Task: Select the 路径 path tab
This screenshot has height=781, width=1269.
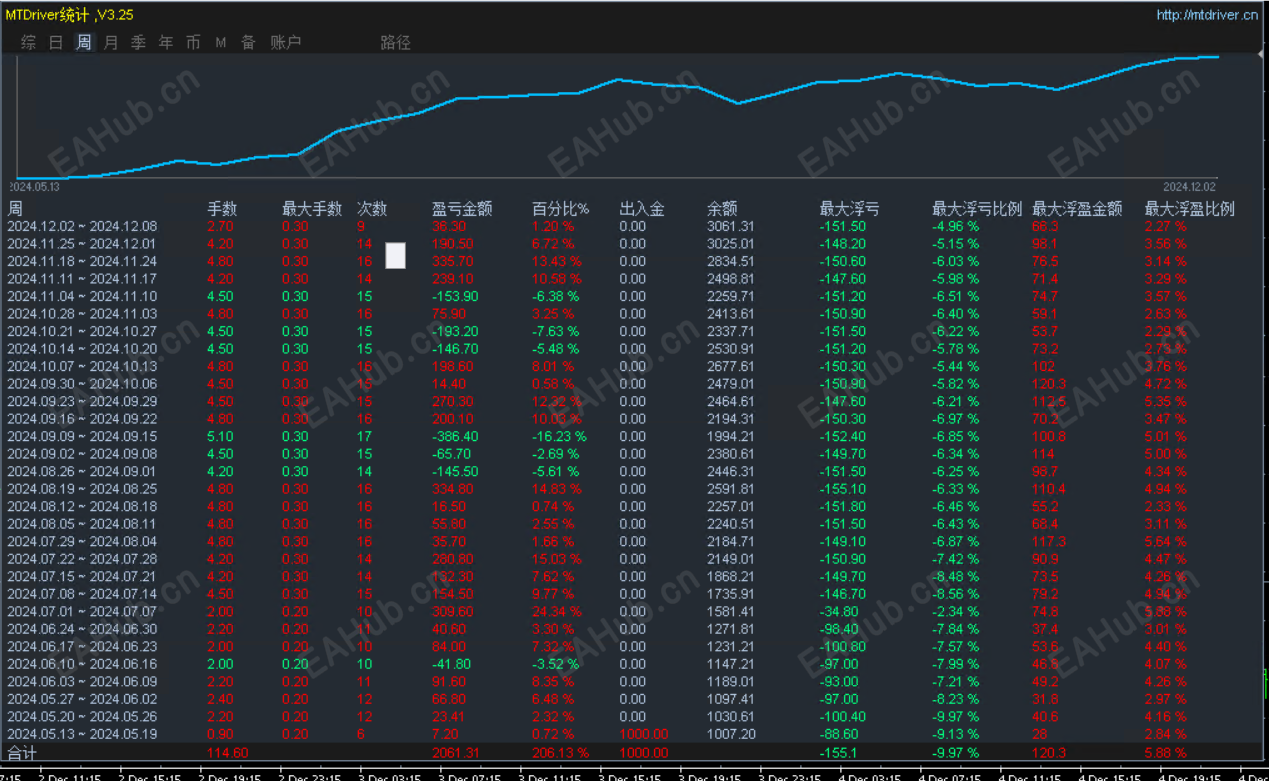Action: click(395, 42)
